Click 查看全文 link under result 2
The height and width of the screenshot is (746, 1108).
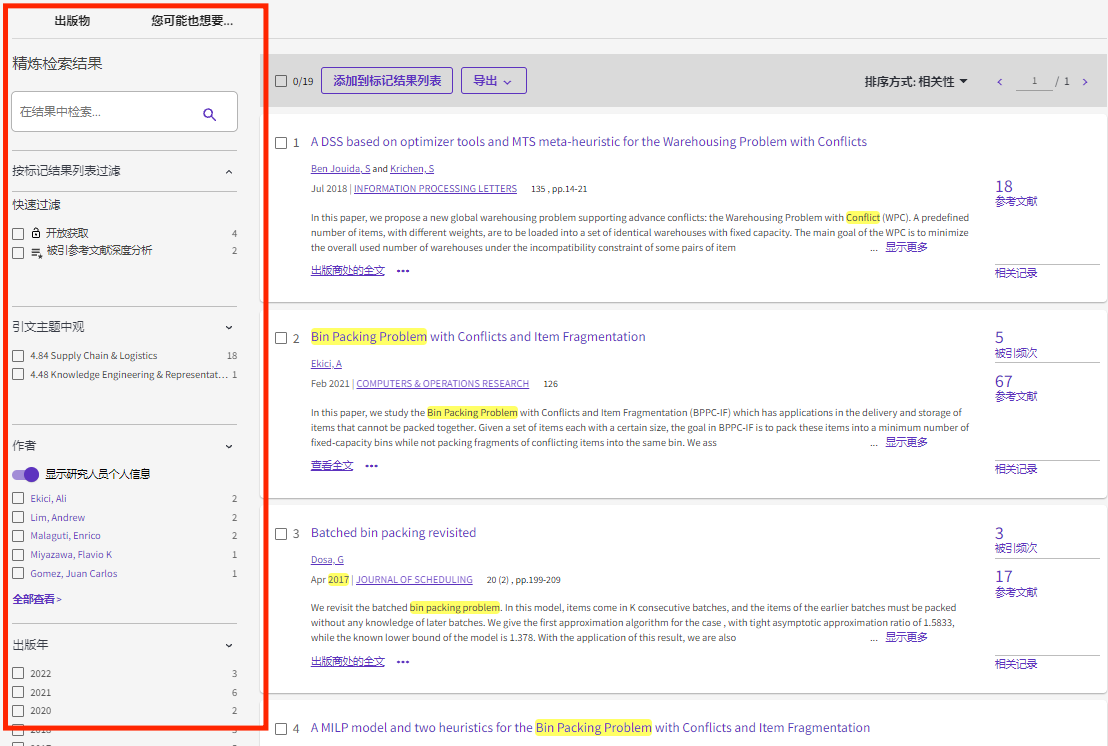(x=332, y=466)
